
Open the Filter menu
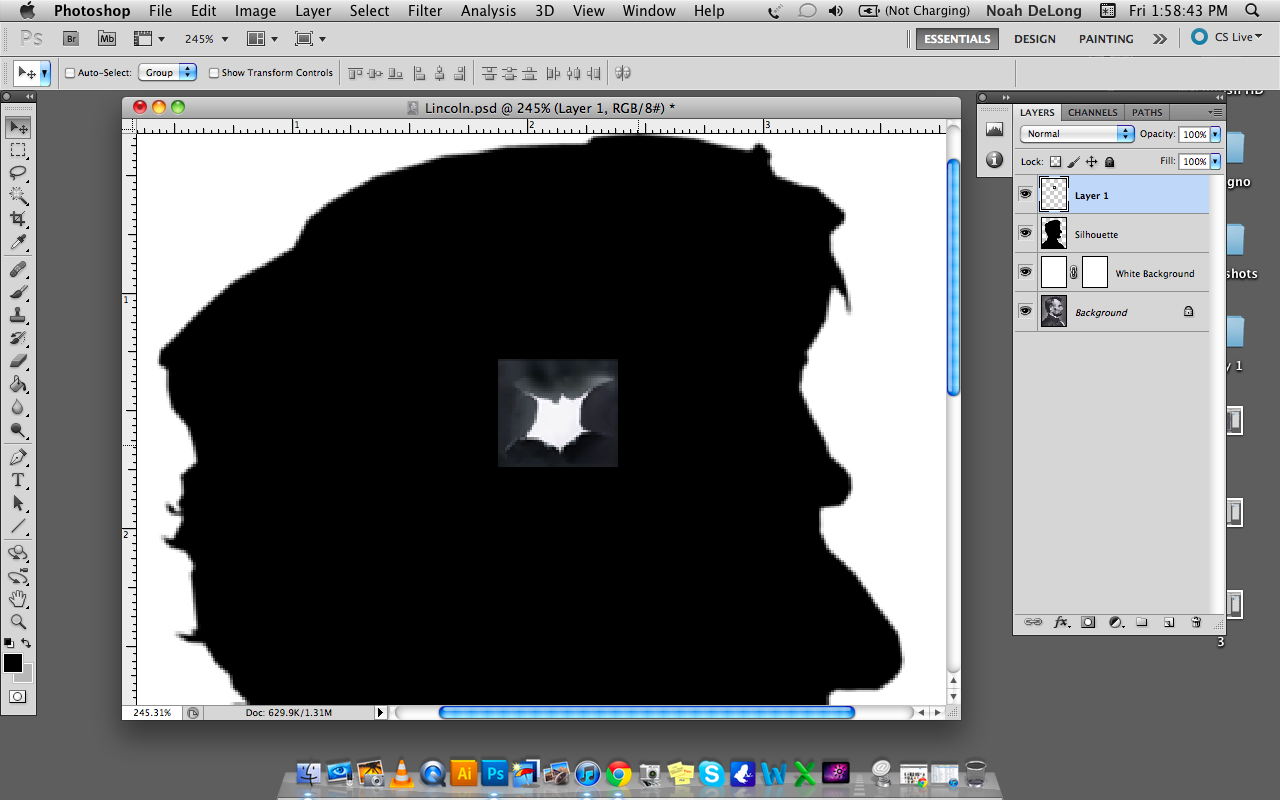click(425, 11)
